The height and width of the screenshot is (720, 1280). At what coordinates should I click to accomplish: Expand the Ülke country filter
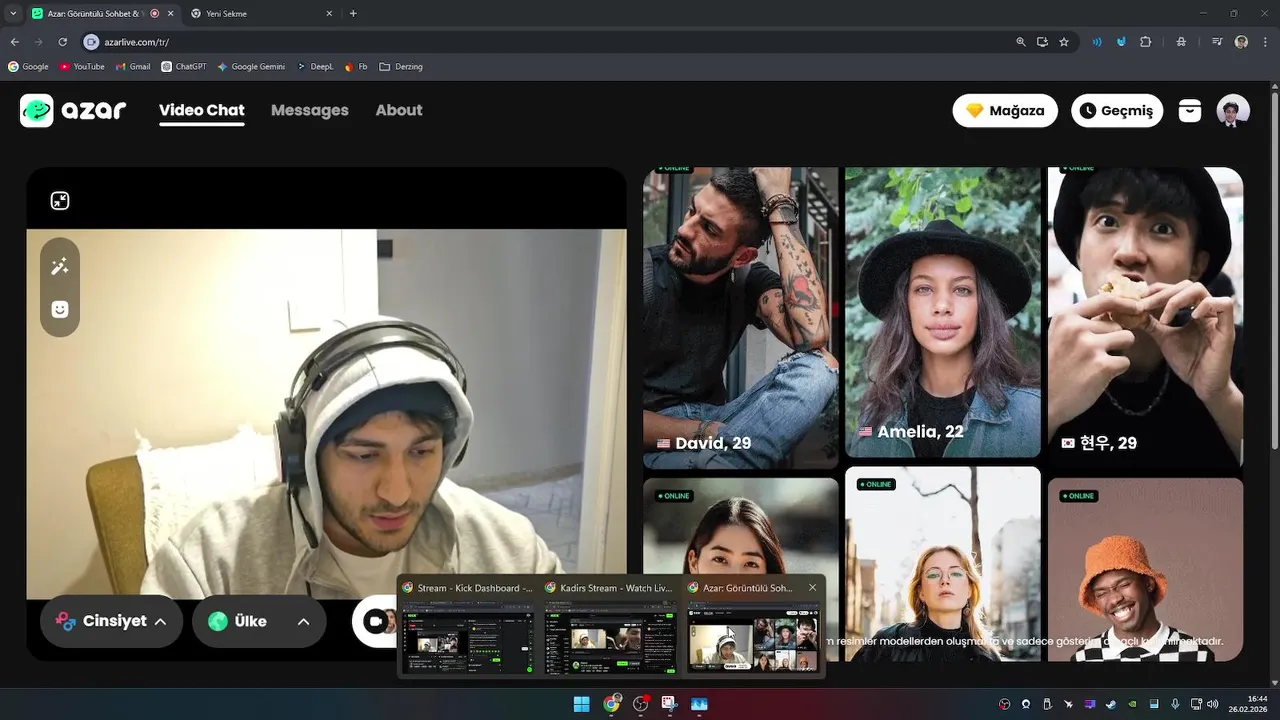tap(259, 621)
